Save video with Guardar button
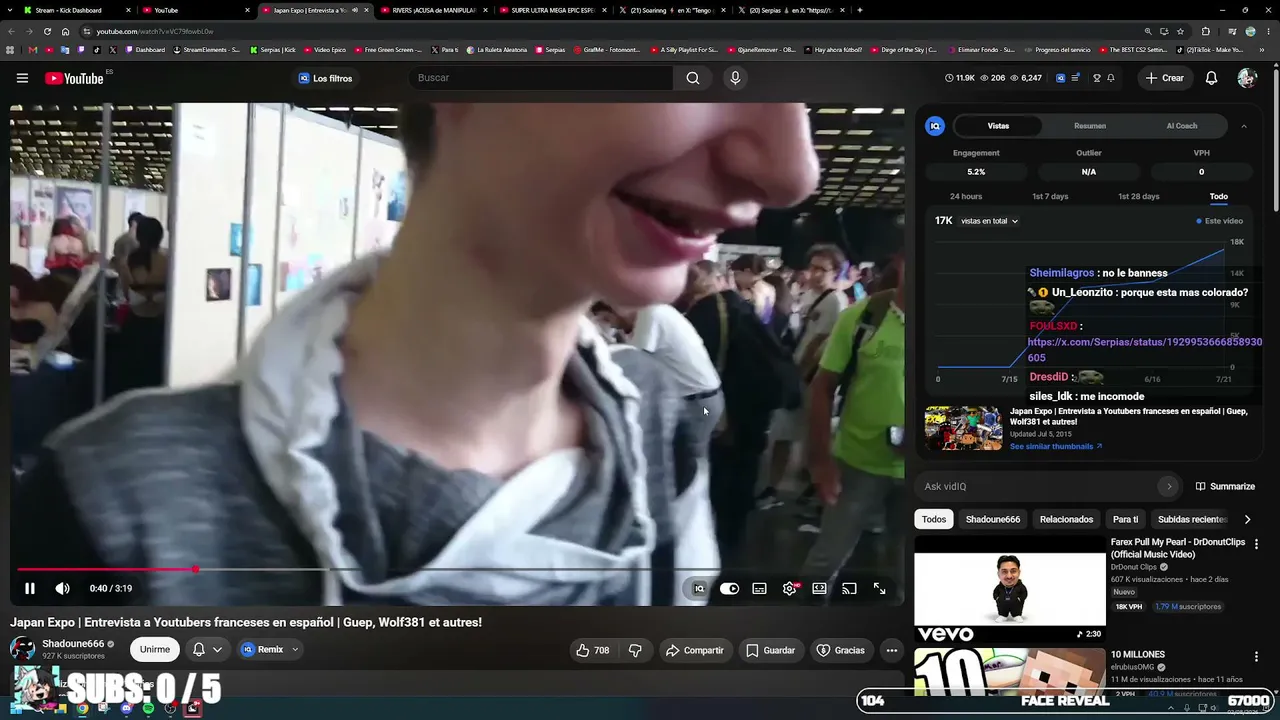This screenshot has height=720, width=1280. click(770, 650)
